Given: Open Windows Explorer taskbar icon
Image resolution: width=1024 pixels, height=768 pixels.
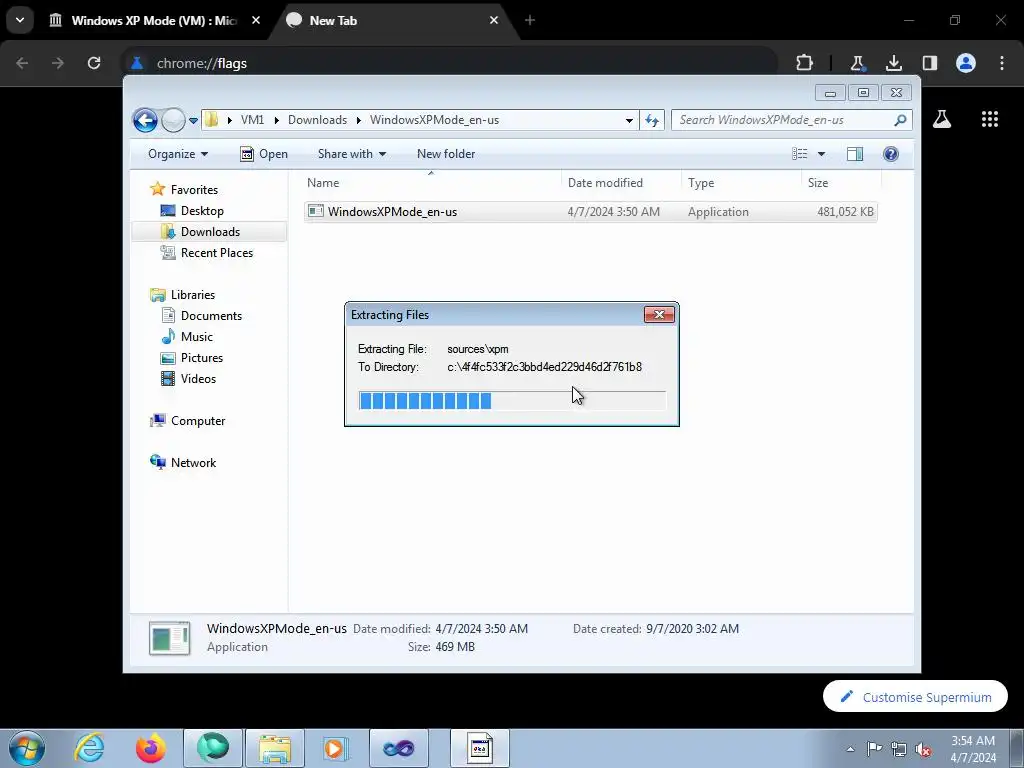Looking at the screenshot, I should pos(275,748).
